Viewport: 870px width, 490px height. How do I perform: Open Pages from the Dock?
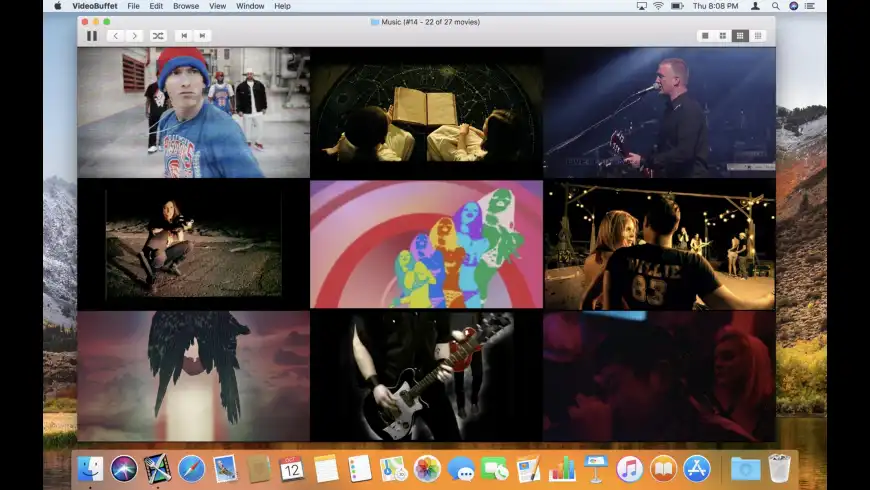[x=529, y=469]
